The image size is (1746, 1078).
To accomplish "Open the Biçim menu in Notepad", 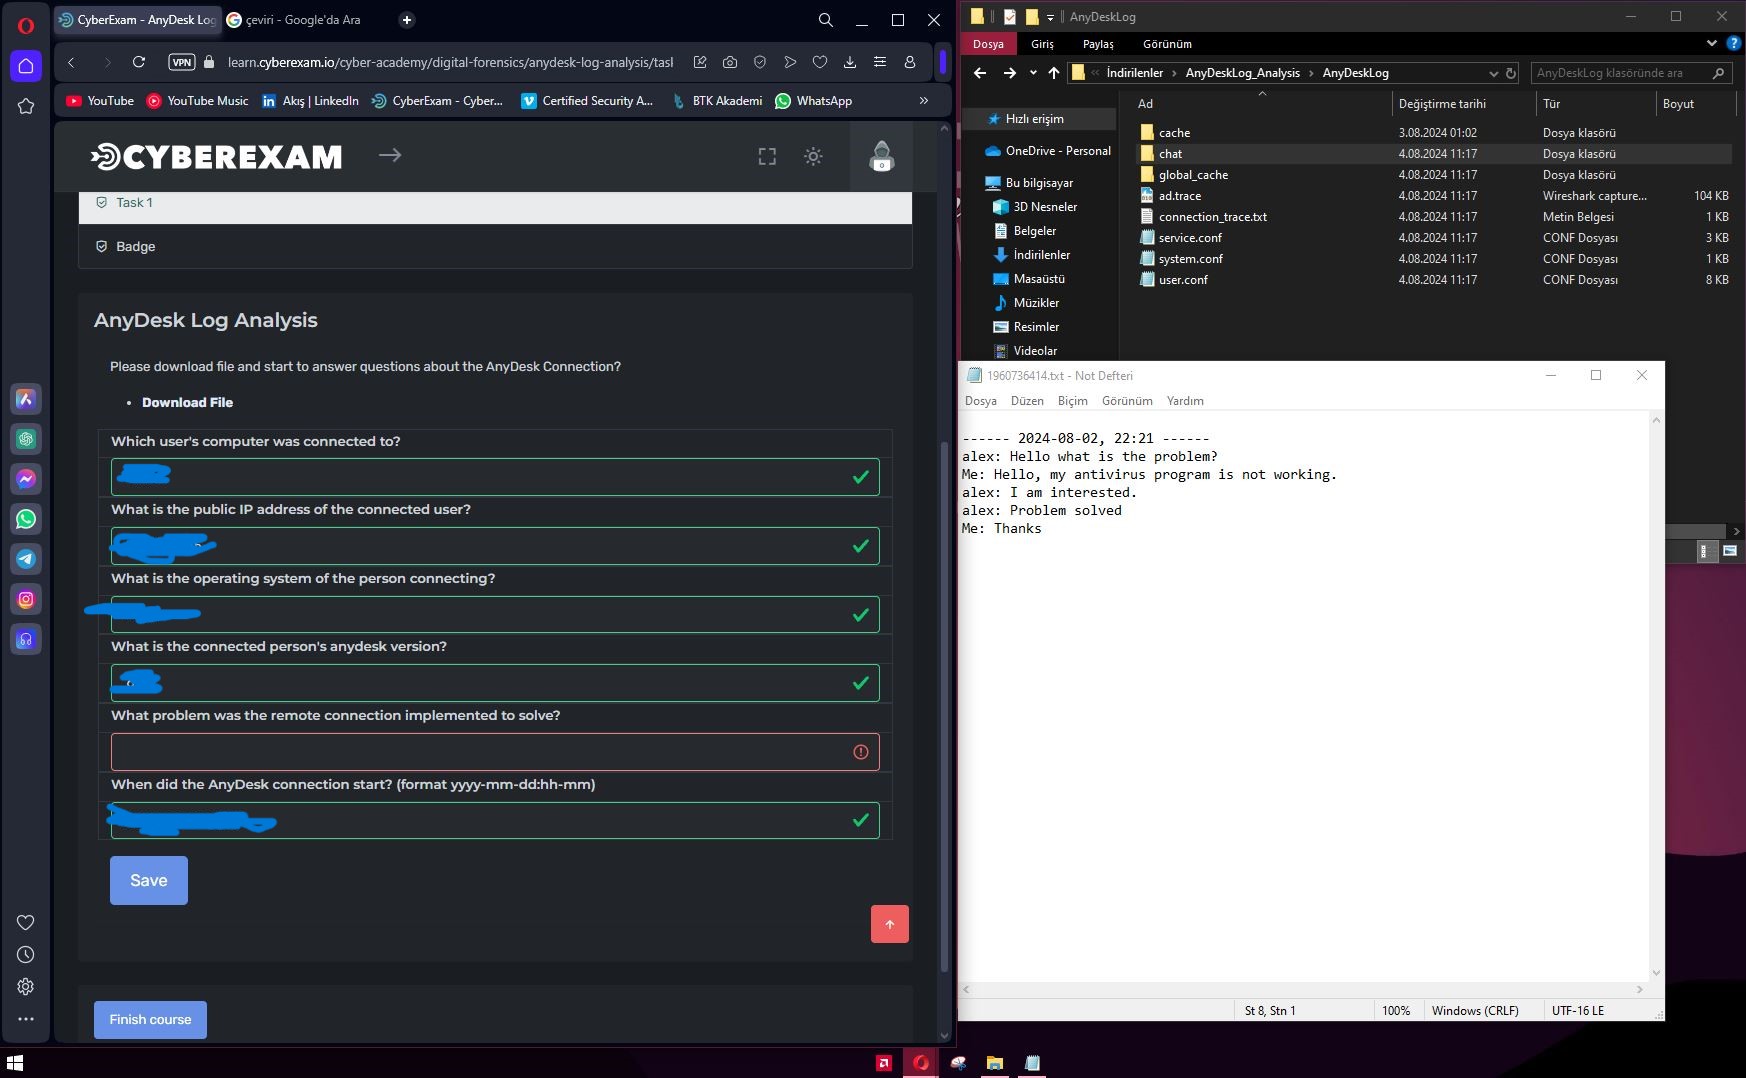I will 1072,400.
